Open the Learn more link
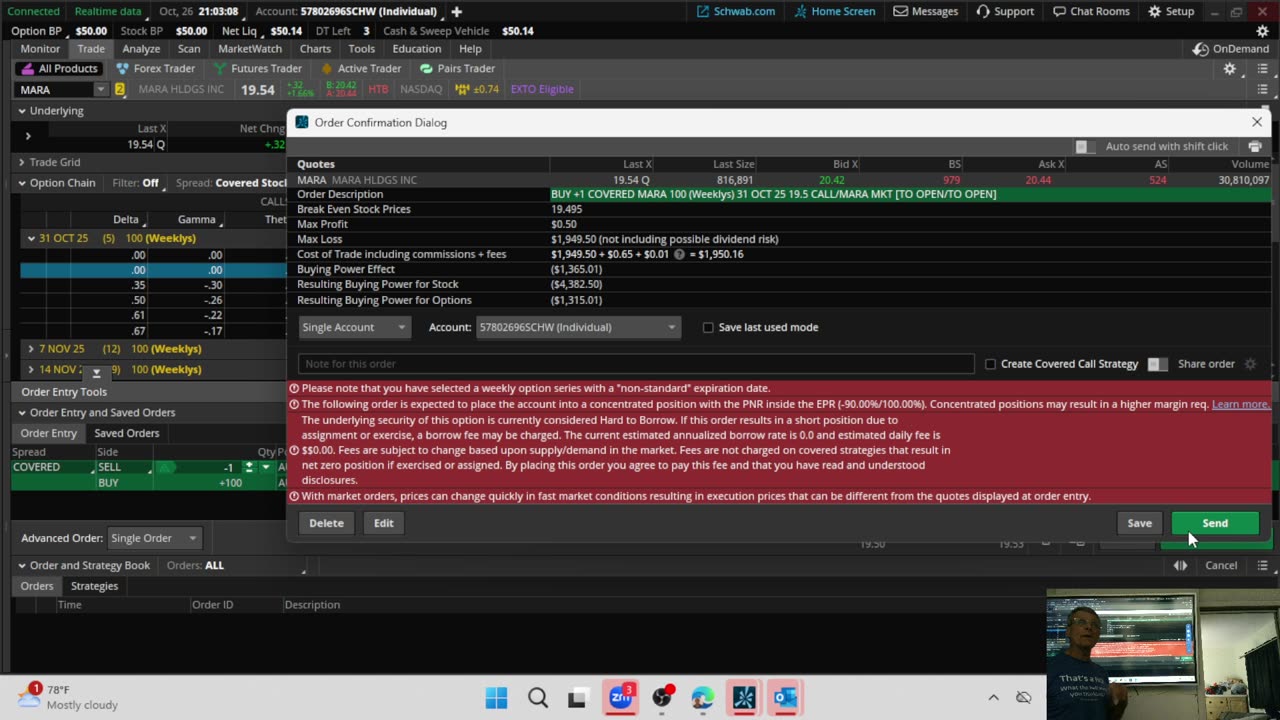Screen dimensions: 1280x720 point(1241,404)
